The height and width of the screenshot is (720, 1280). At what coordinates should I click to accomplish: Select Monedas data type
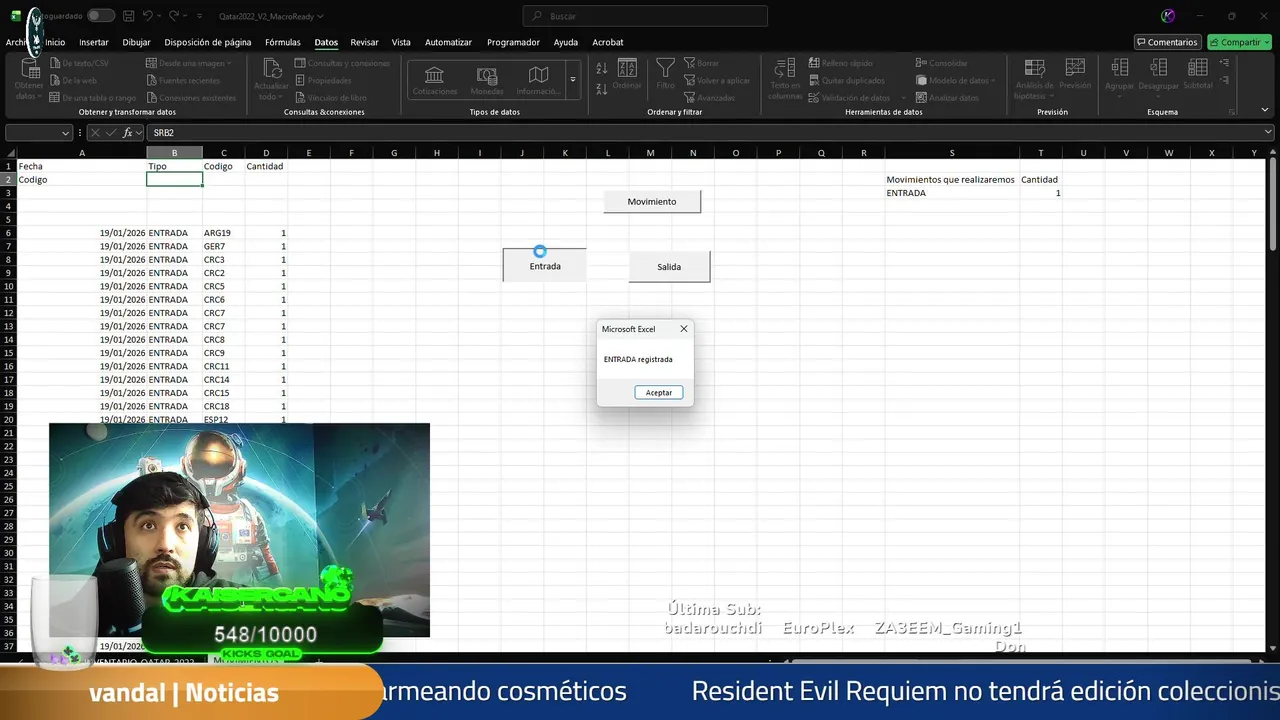pos(487,80)
